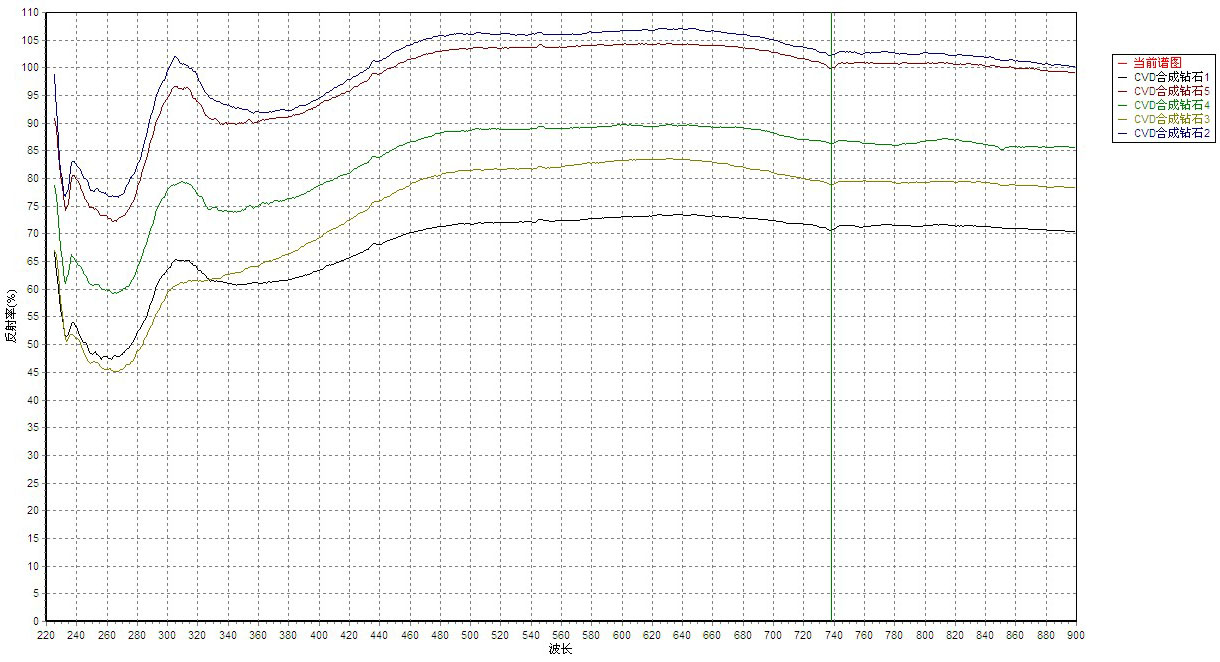Click the olive line swatch for CVD合成钻石3
This screenshot has height=662, width=1220.
coord(1122,119)
